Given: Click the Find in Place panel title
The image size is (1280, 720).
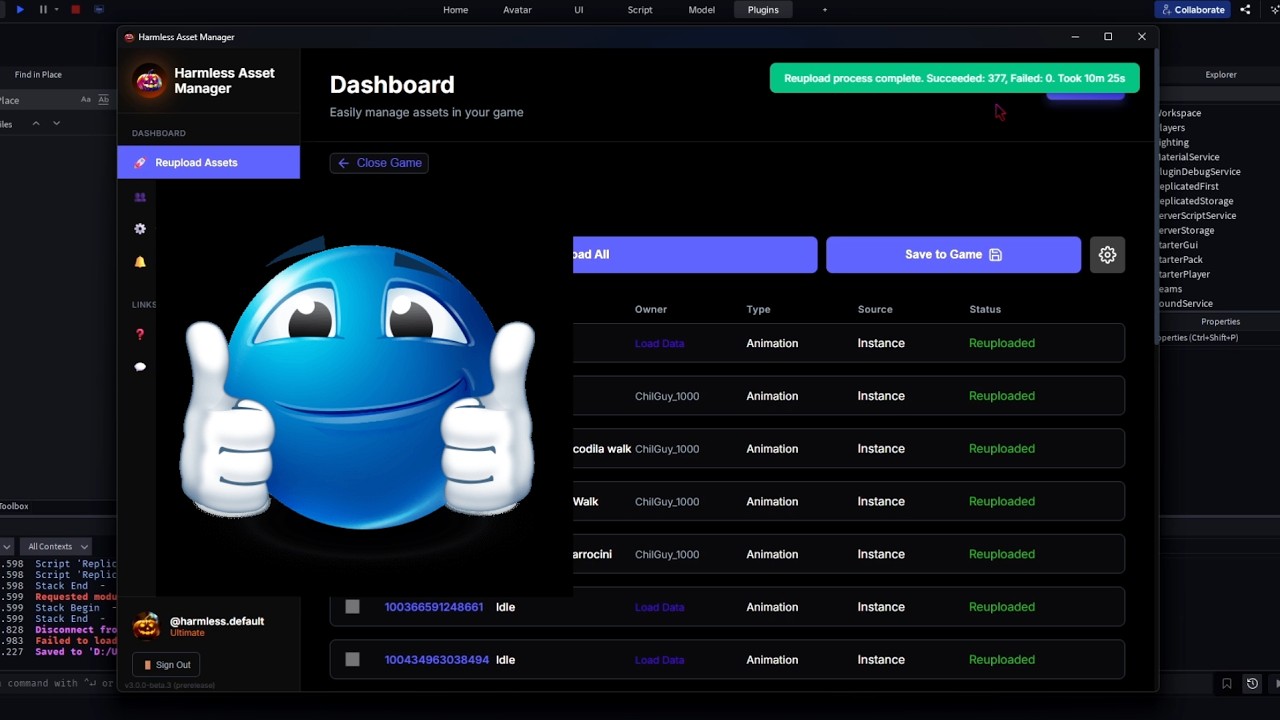Looking at the screenshot, I should pyautogui.click(x=38, y=75).
